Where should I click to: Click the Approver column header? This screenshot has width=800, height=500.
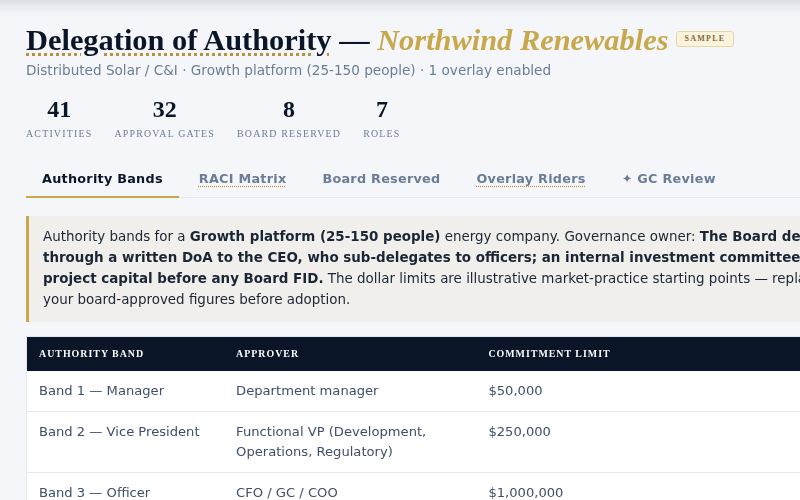point(267,354)
